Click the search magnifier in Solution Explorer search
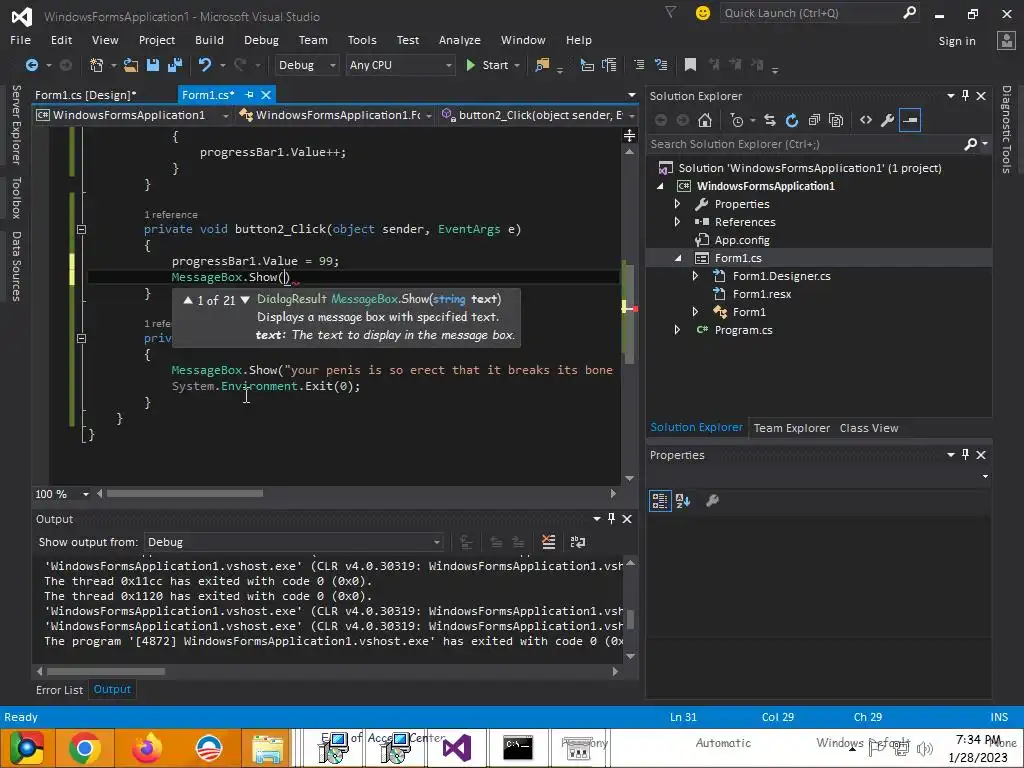The image size is (1024, 768). 970,144
